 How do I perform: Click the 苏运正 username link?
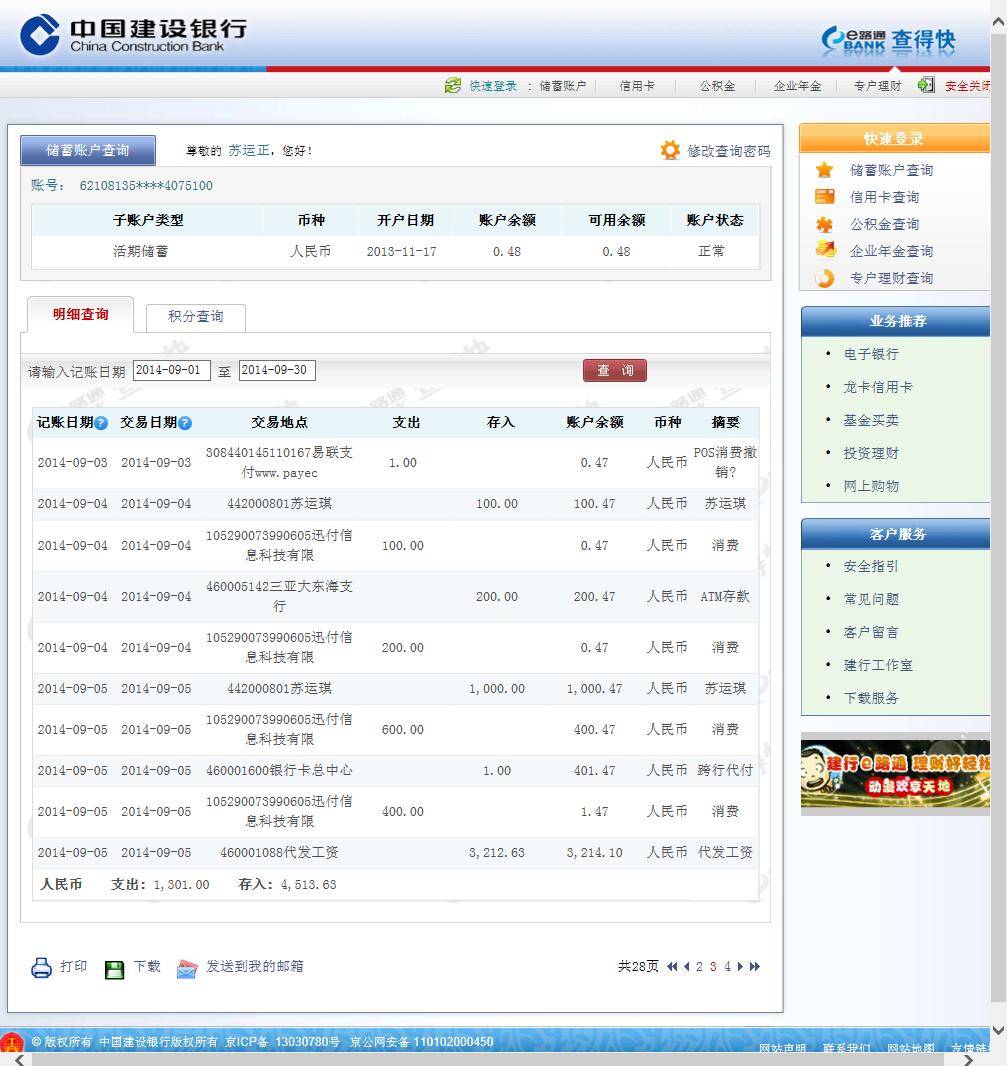coord(248,150)
